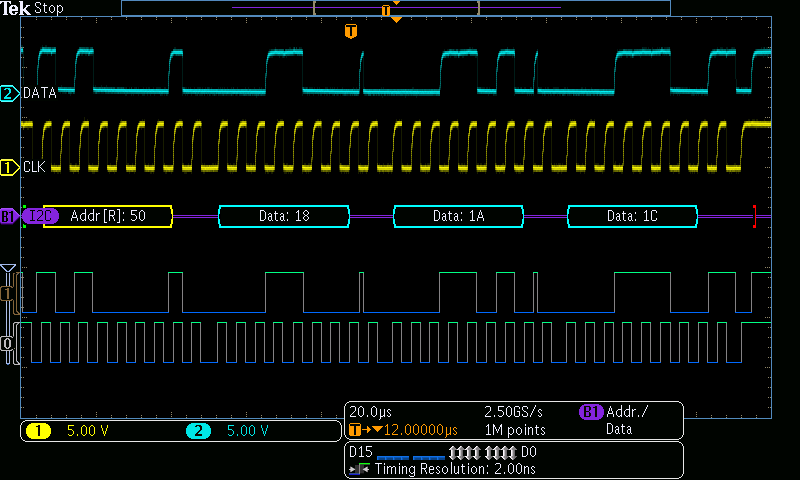Select the Data: 1C decoded packet

[632, 216]
